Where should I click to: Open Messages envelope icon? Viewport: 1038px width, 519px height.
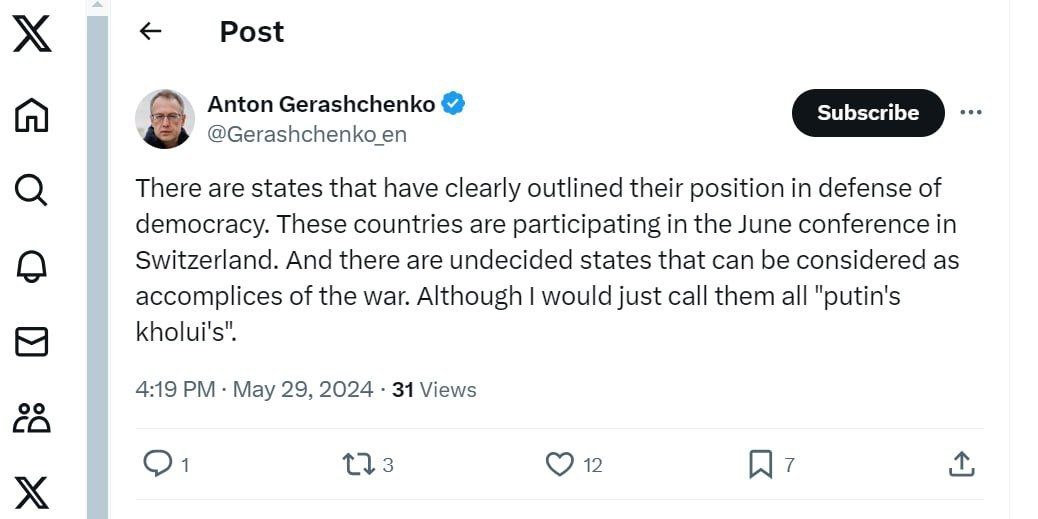pos(32,342)
